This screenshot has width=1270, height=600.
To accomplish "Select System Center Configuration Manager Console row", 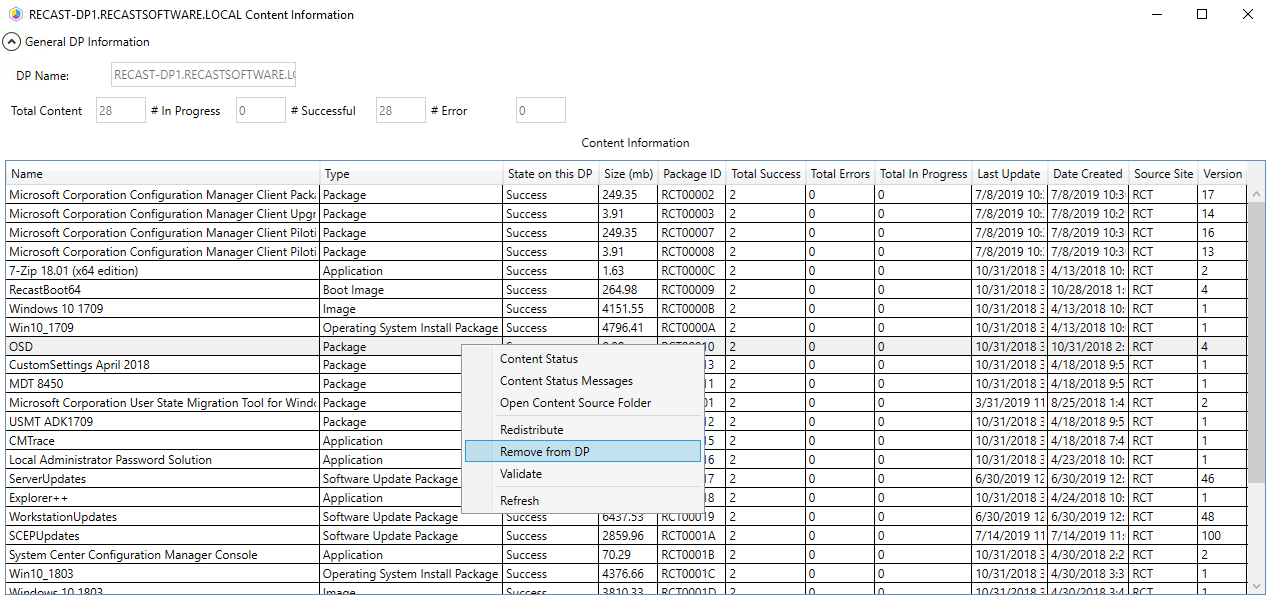I will (627, 555).
